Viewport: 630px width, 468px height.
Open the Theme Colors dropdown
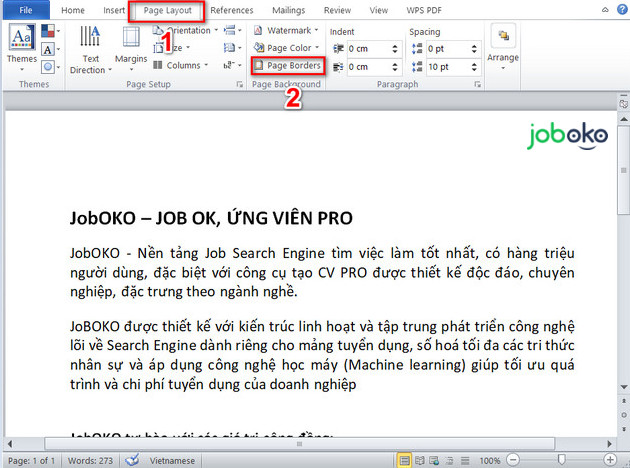click(51, 31)
